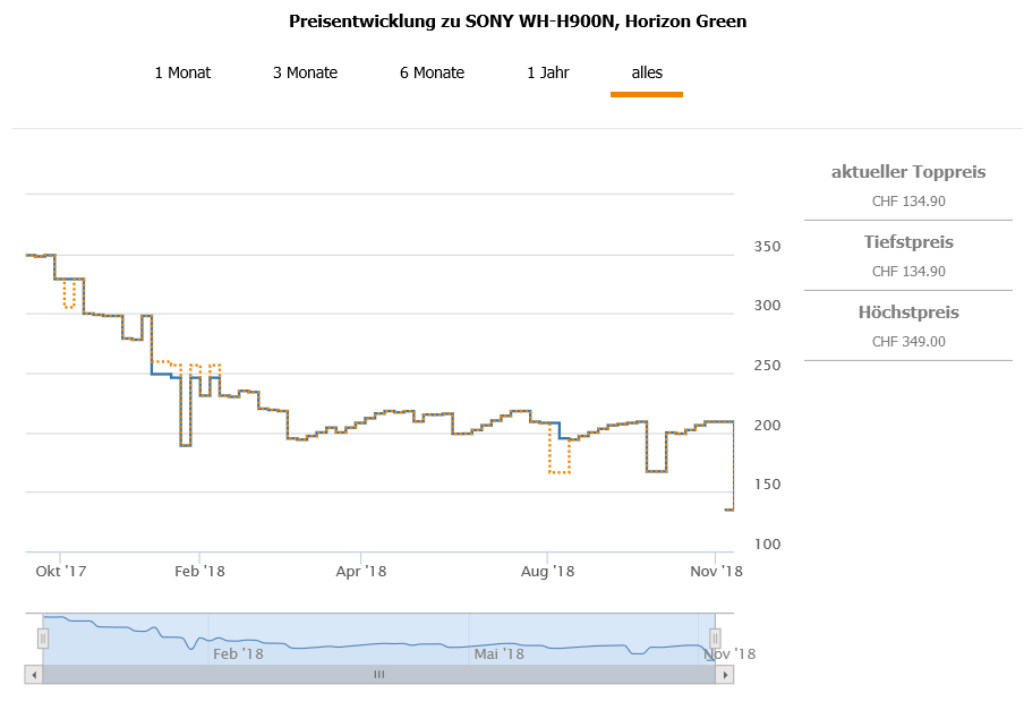
Task: Click the 'Höchstpreis' CHF 349.00 value
Action: tap(908, 341)
